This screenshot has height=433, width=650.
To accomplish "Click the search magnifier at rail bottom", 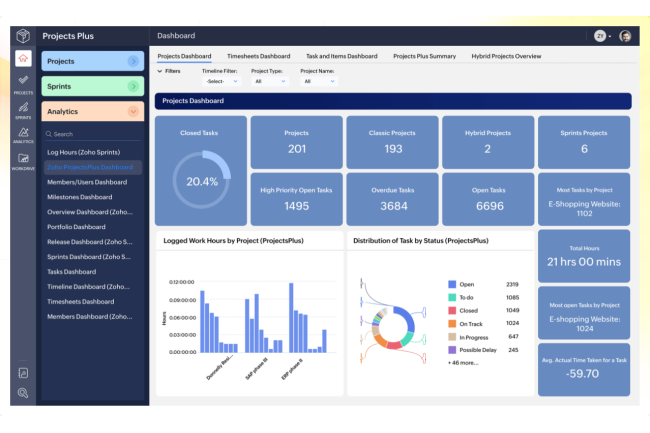I will click(23, 393).
